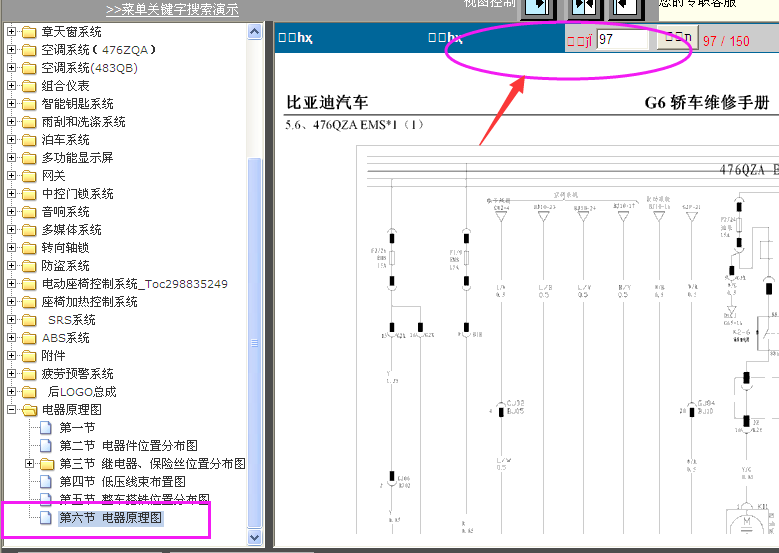Select the 空调系统(476ZQA) label
The width and height of the screenshot is (779, 553).
tap(98, 50)
